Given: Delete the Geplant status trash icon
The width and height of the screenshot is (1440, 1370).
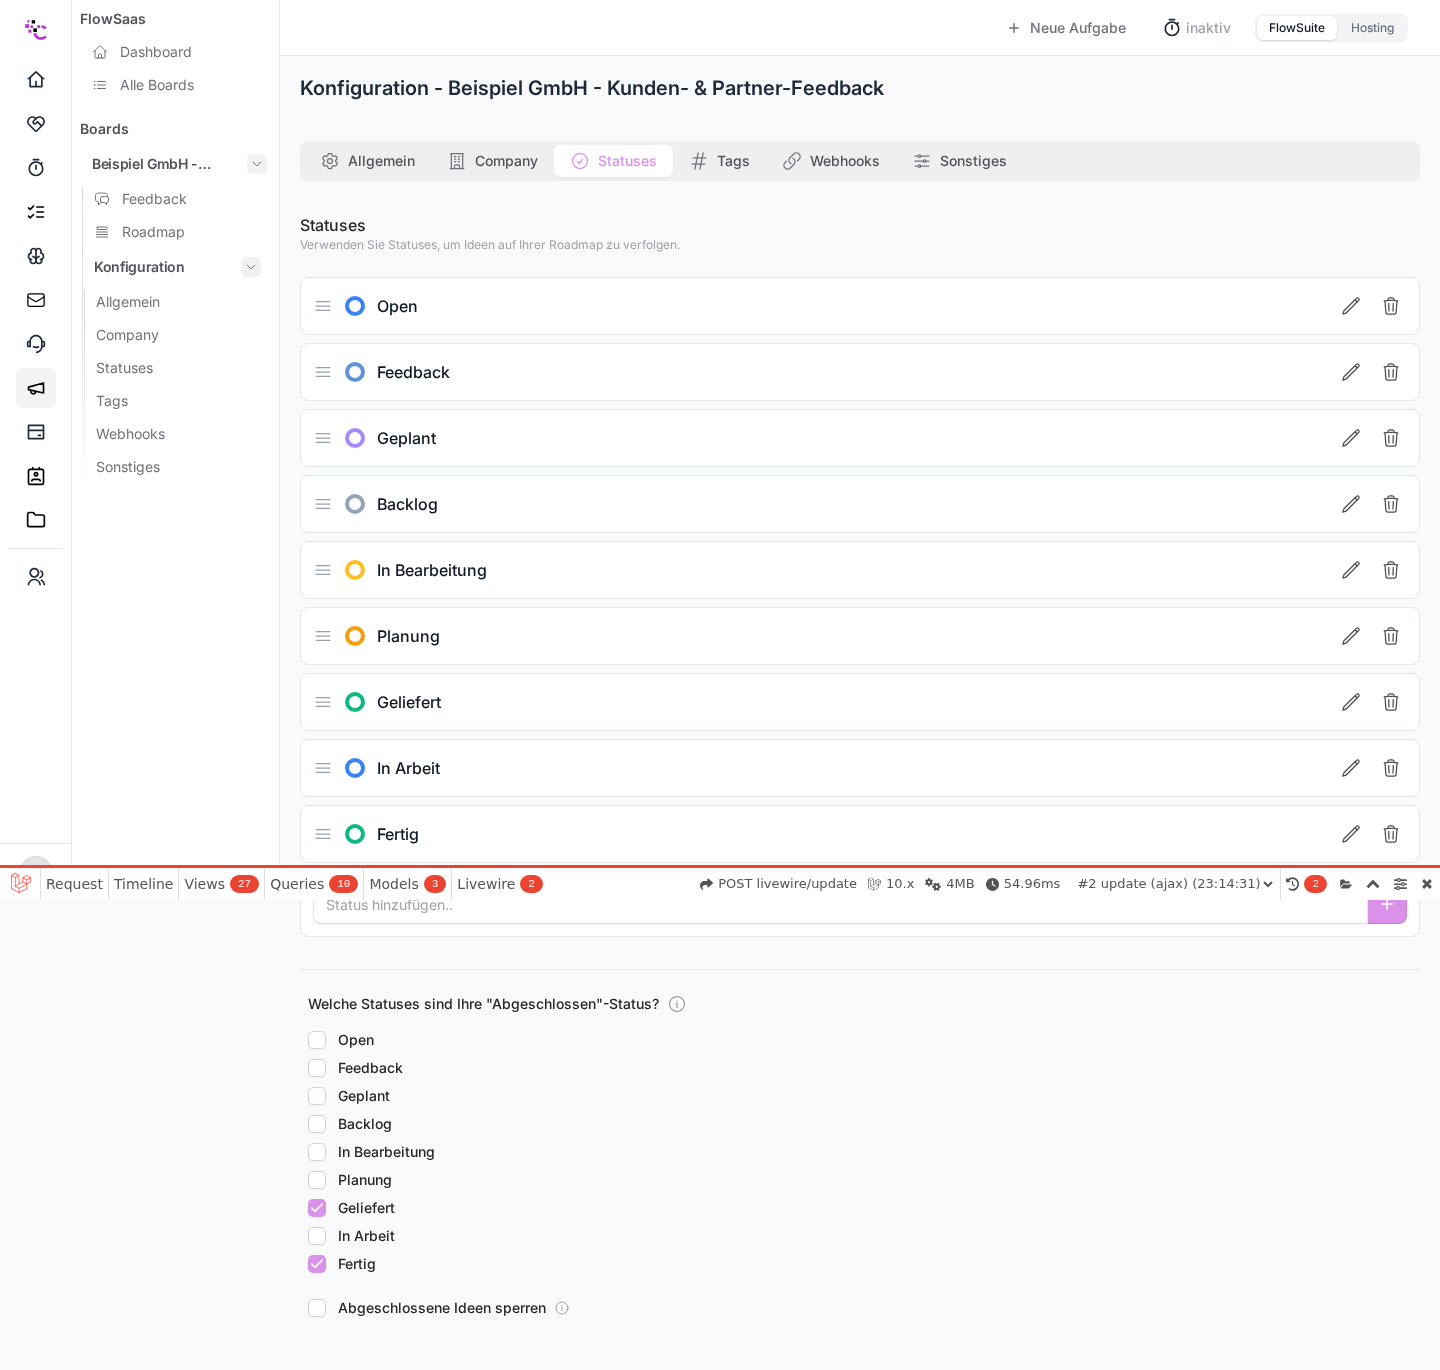Looking at the screenshot, I should [x=1391, y=438].
